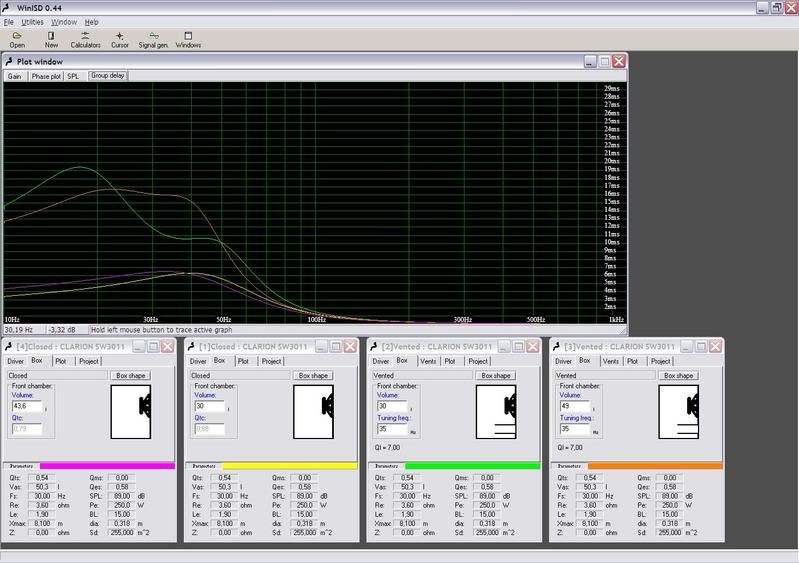
Task: Click Volume field in [2]Vented window
Action: pyautogui.click(x=392, y=406)
